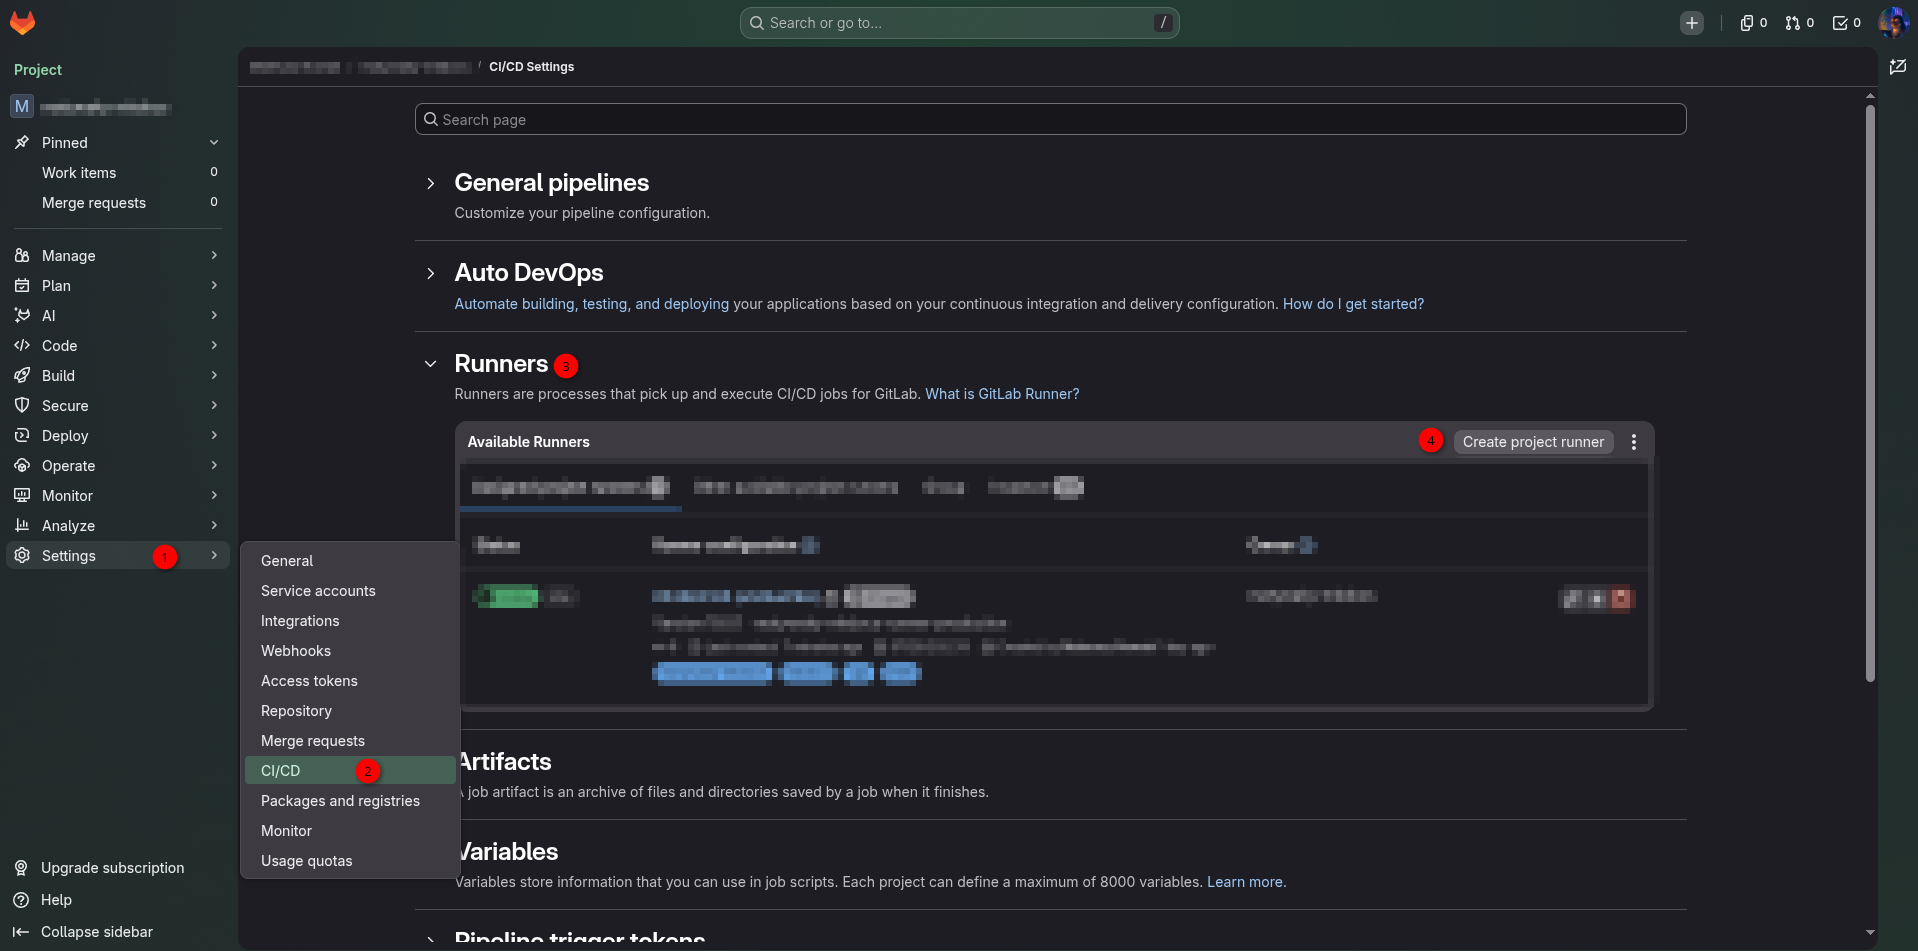This screenshot has height=951, width=1918.
Task: Expand the Secure sidebar chevron
Action: (214, 406)
